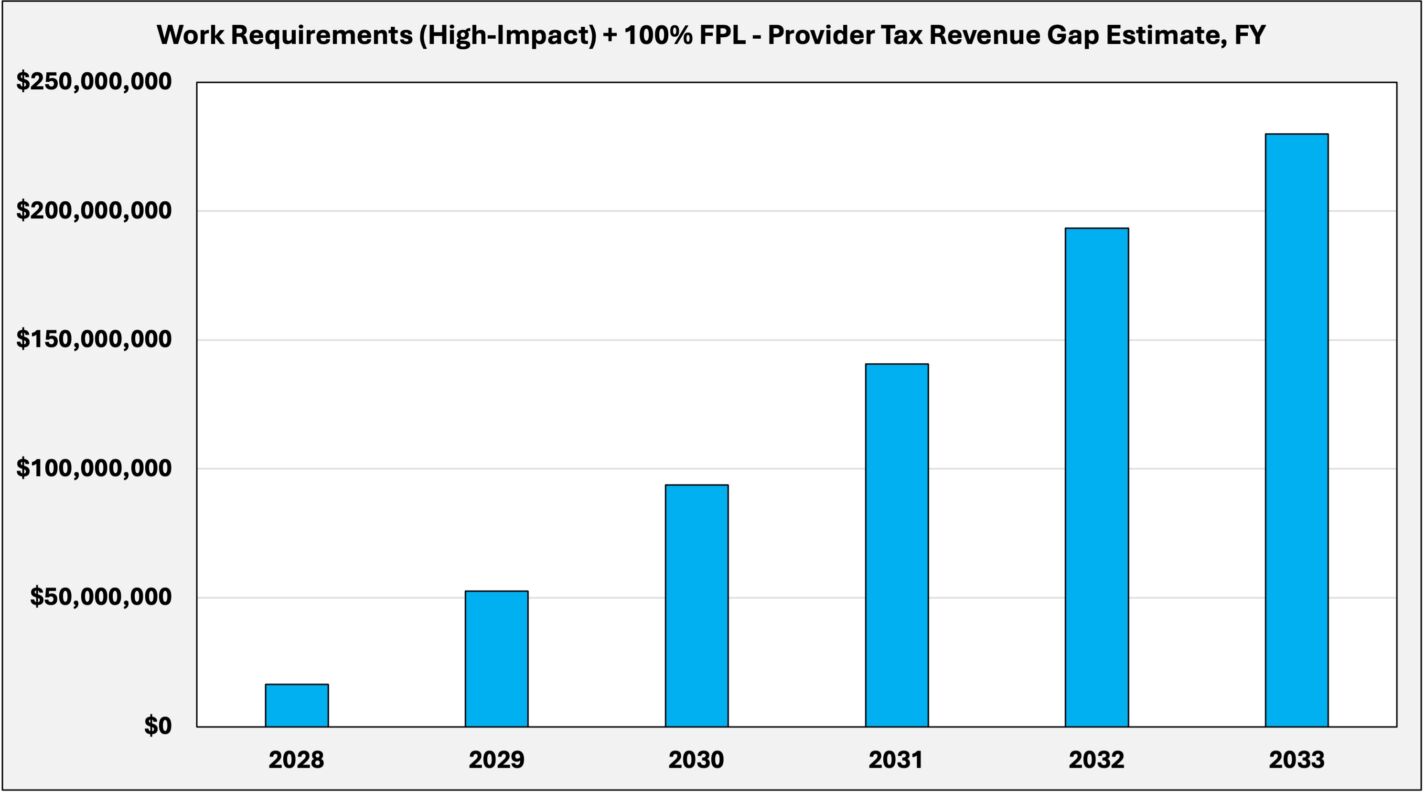Click the 2030 x-axis label

[x=696, y=760]
